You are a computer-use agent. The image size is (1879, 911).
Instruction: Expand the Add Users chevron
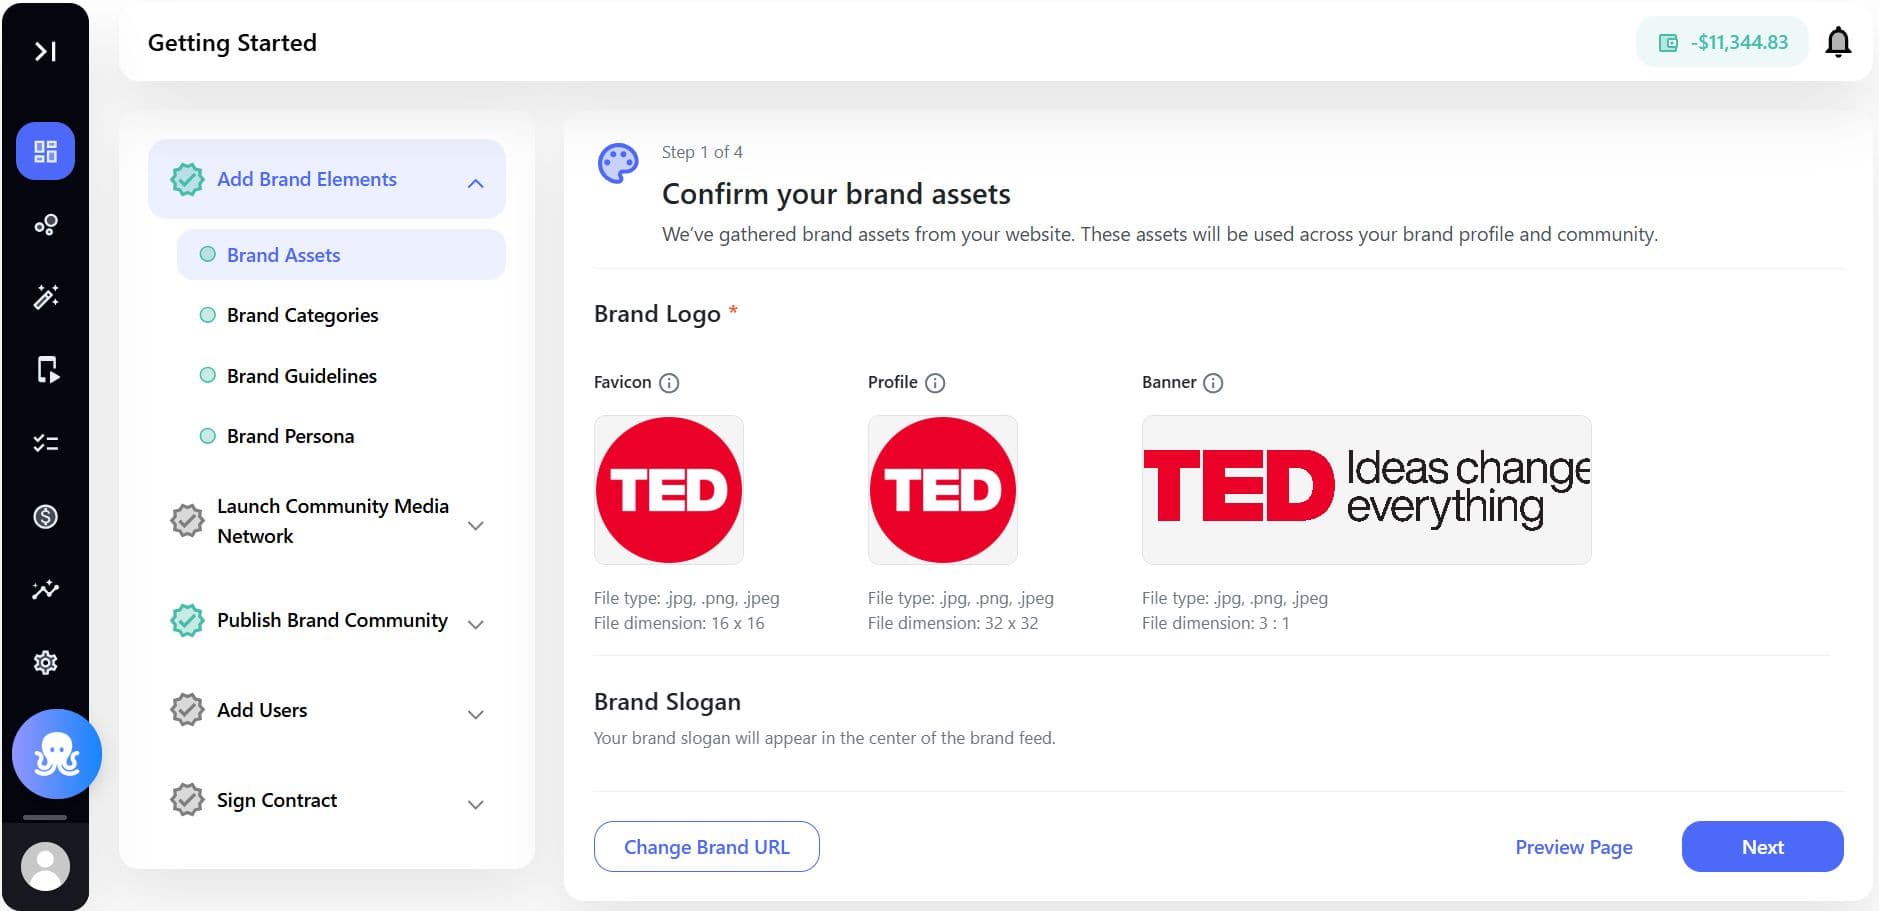476,714
